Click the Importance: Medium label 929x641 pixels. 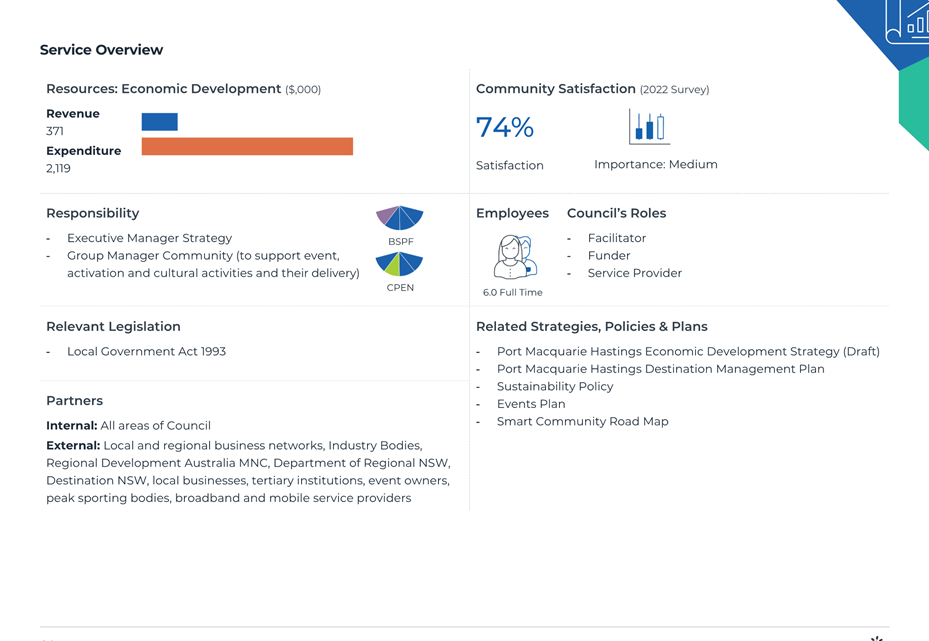656,164
